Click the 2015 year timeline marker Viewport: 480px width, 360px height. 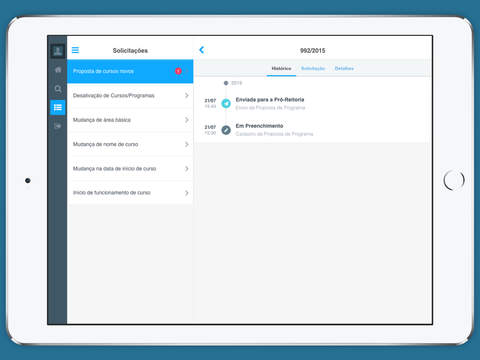click(226, 83)
